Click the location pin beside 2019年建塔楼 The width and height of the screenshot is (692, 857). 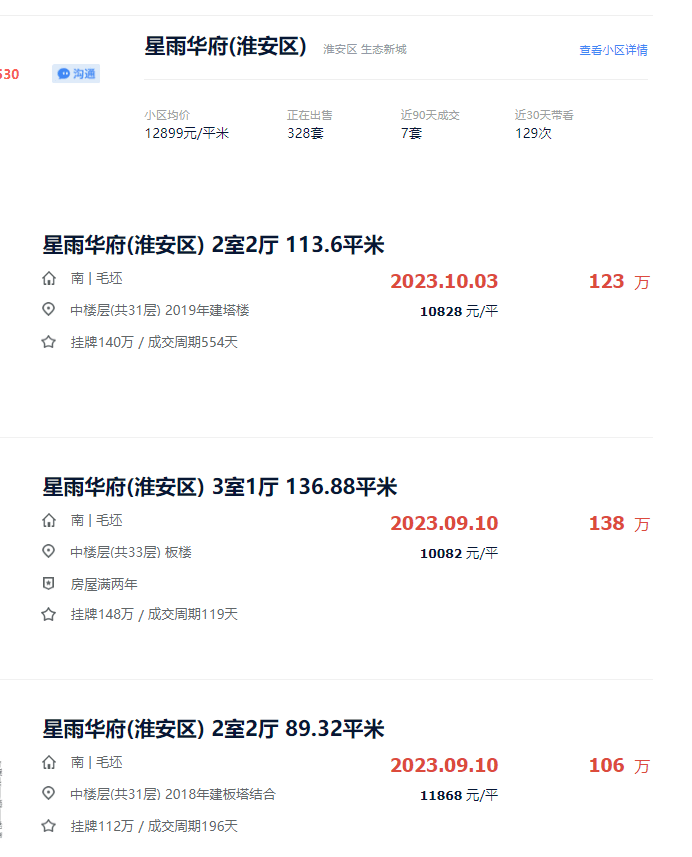point(49,310)
